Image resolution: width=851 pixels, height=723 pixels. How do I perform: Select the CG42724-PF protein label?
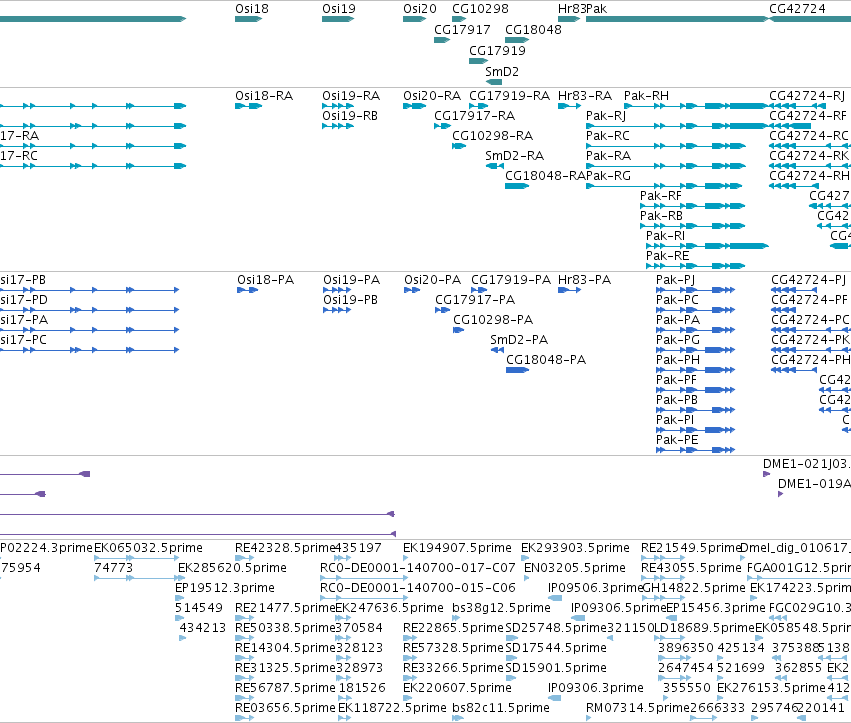coord(809,300)
